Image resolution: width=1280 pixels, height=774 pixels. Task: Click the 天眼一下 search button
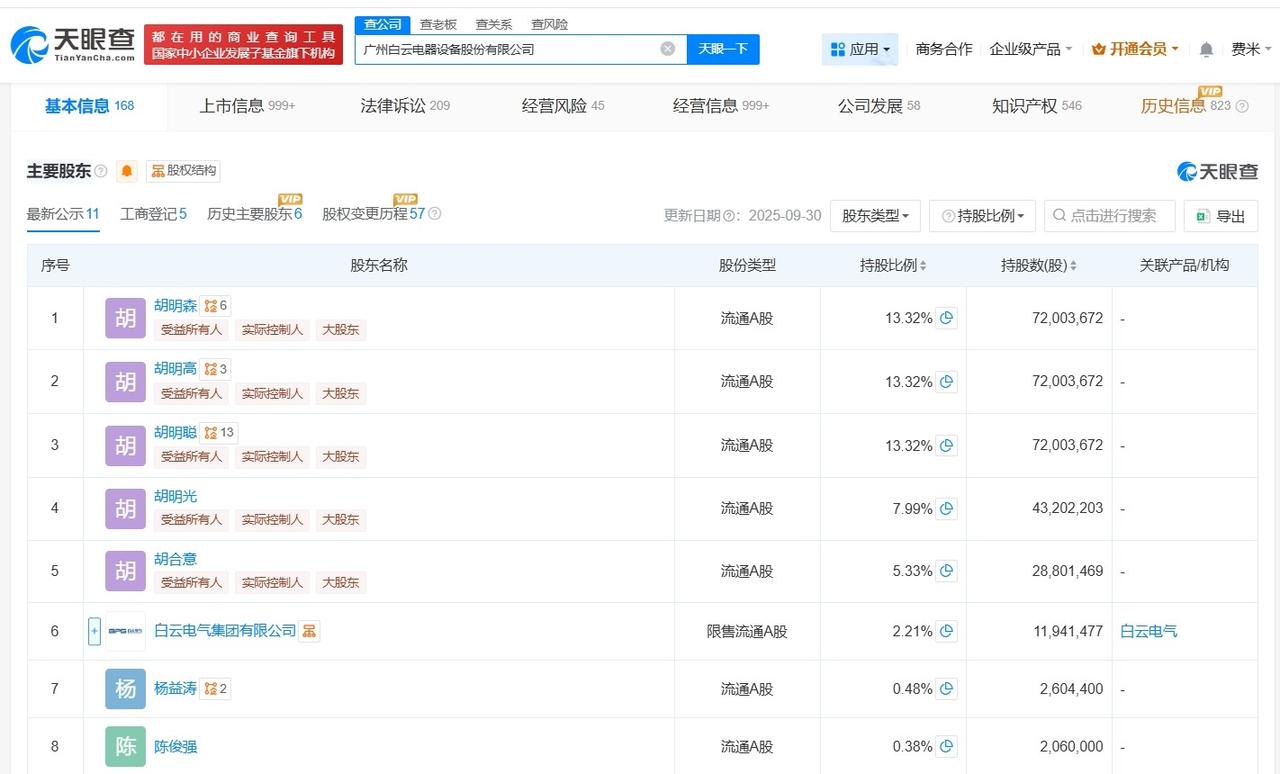[723, 49]
